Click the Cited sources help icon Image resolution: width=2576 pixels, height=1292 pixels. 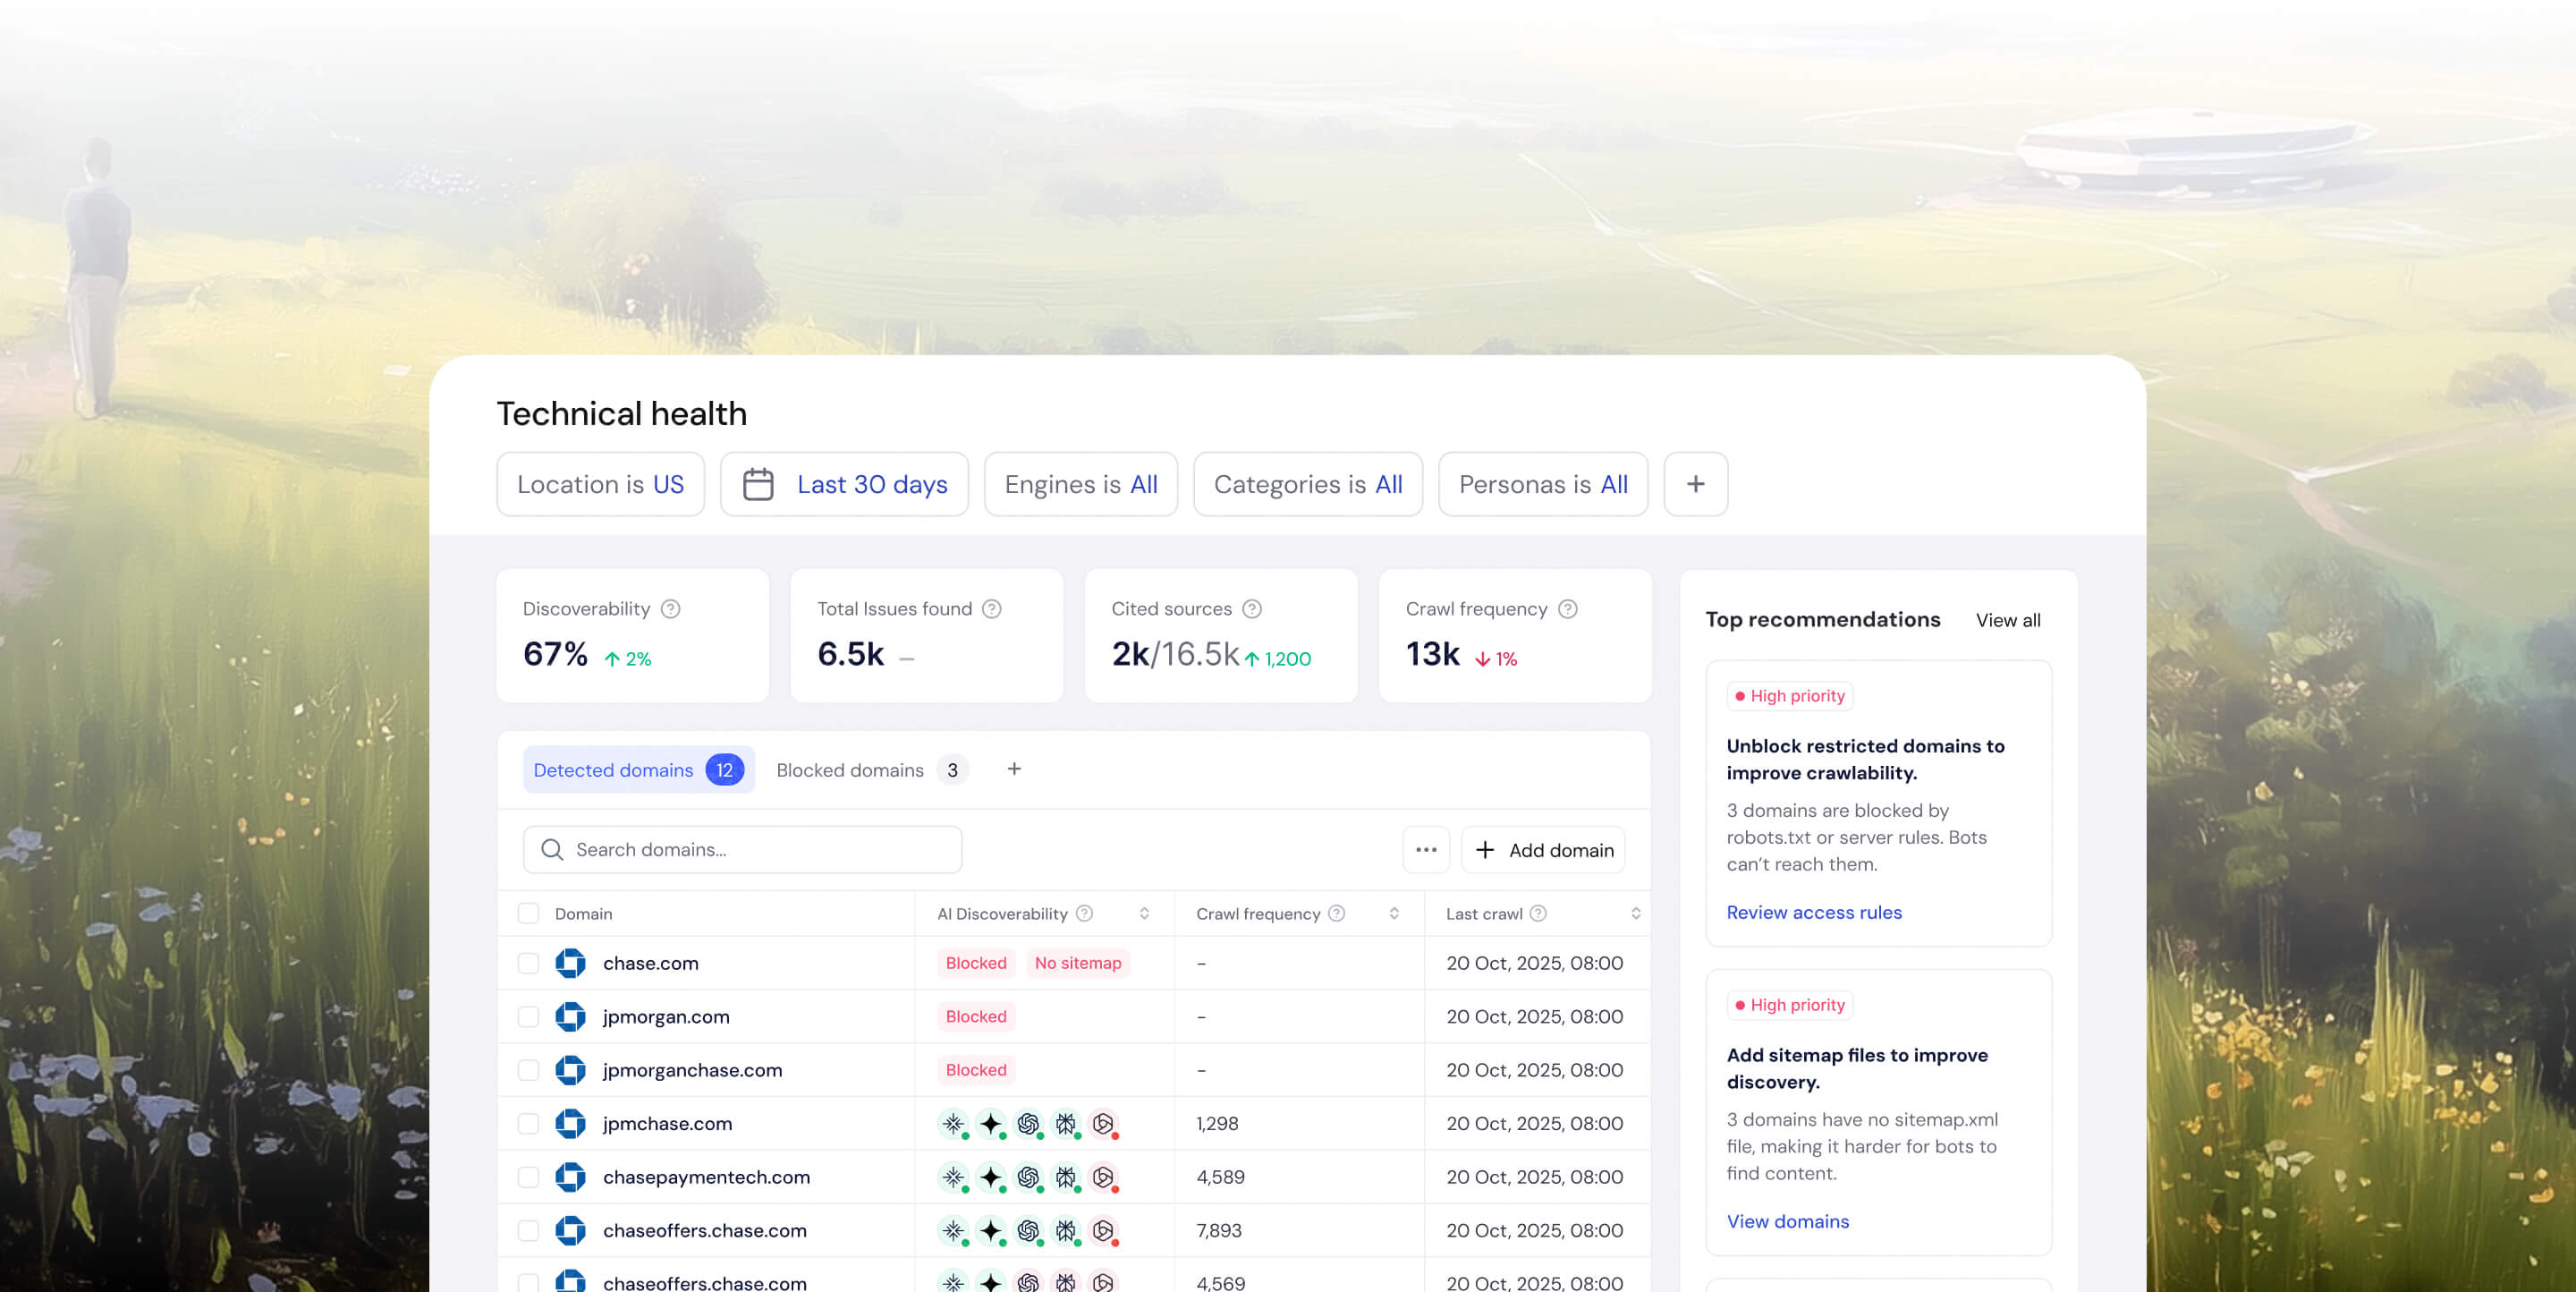pos(1252,608)
